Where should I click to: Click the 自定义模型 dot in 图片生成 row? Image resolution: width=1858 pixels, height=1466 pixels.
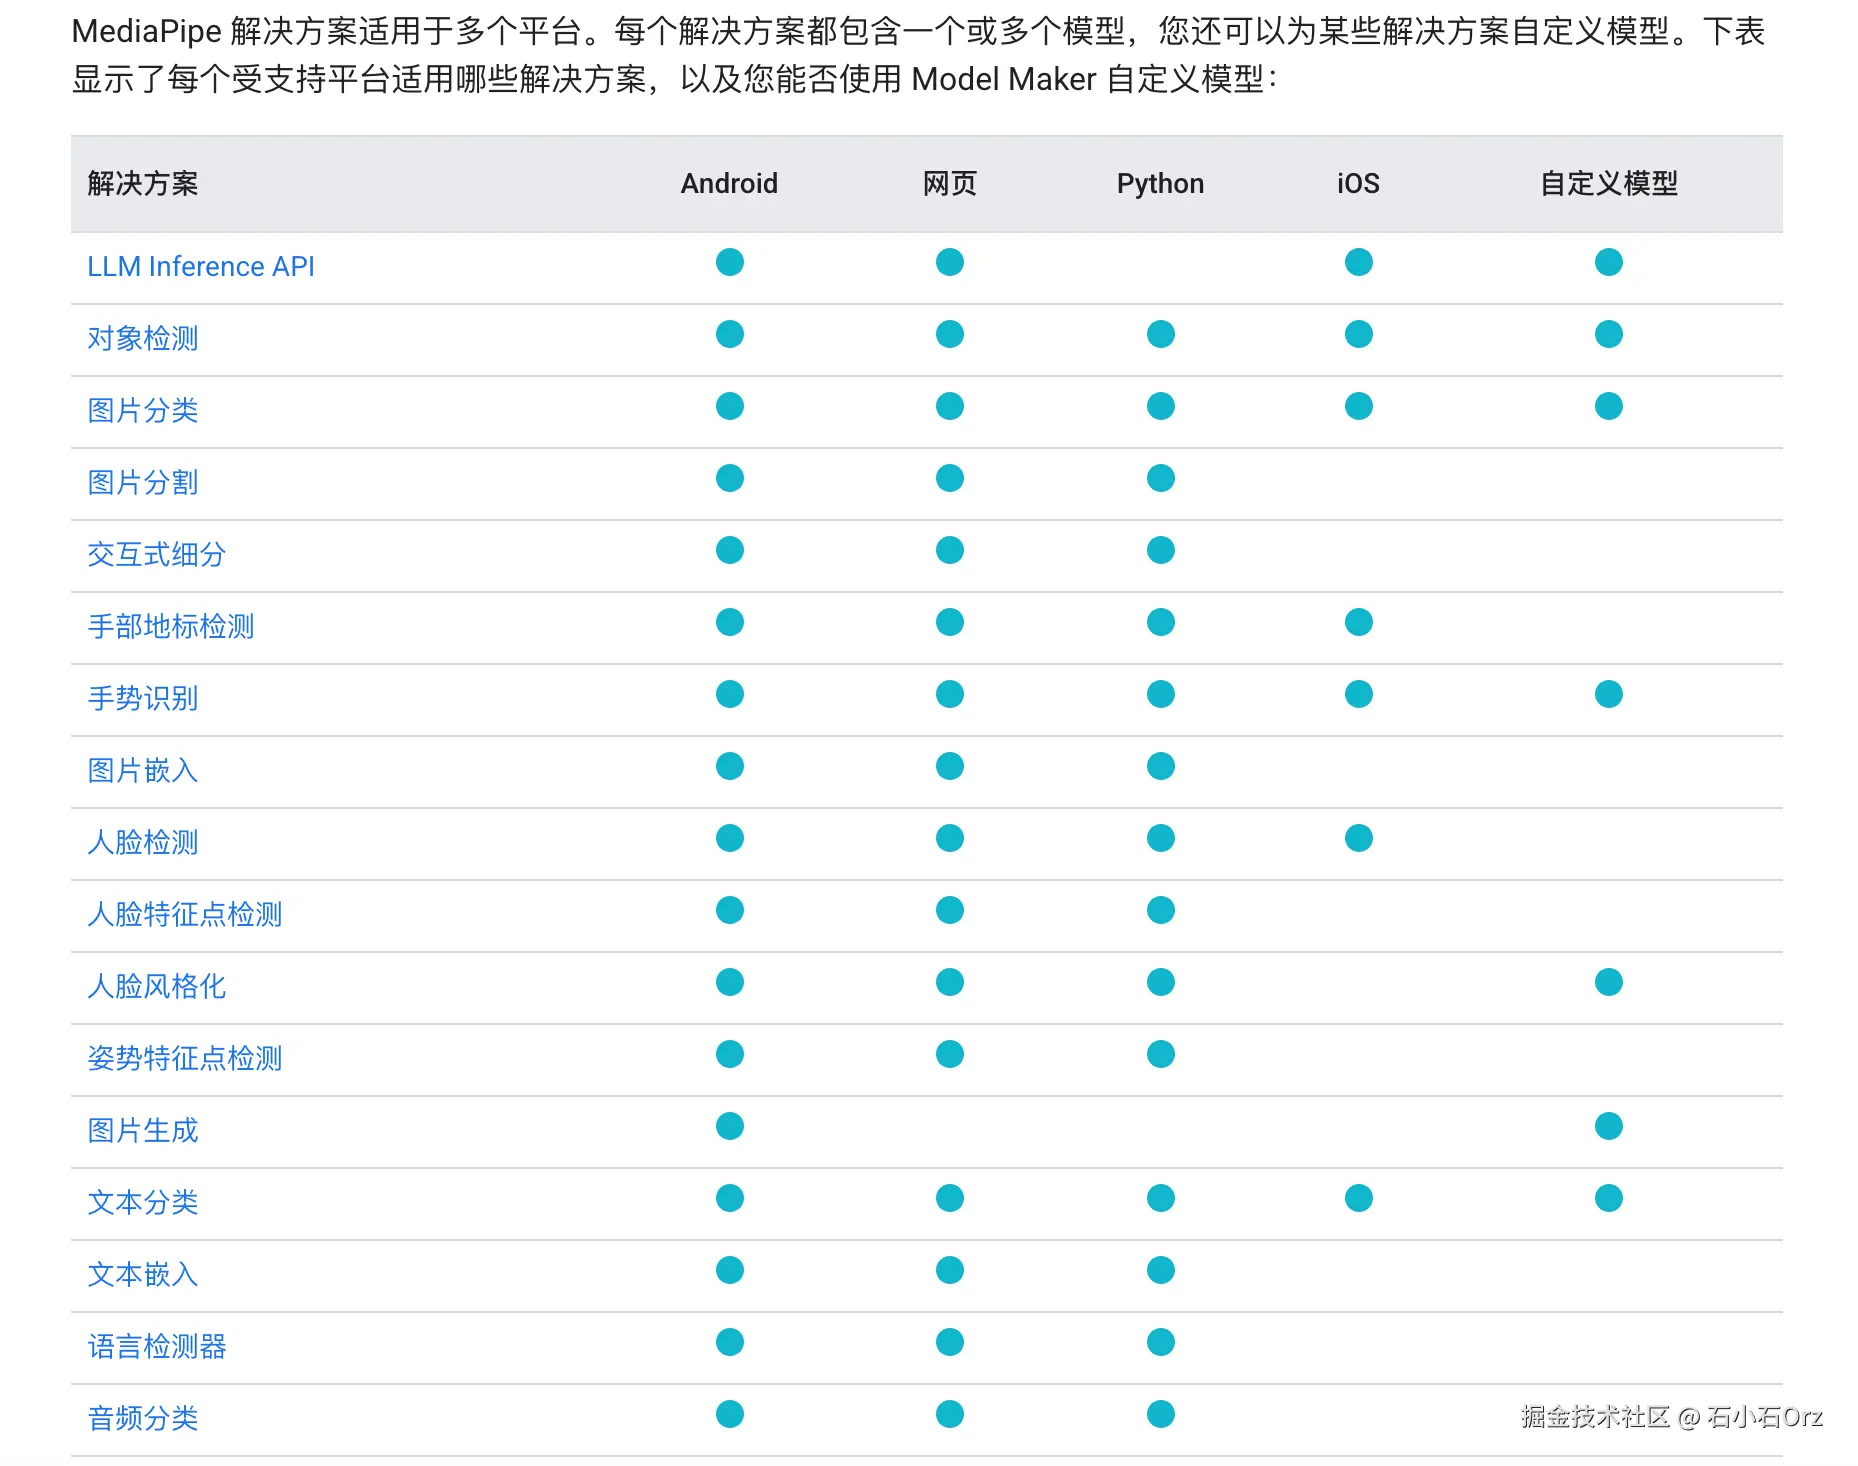1609,1126
